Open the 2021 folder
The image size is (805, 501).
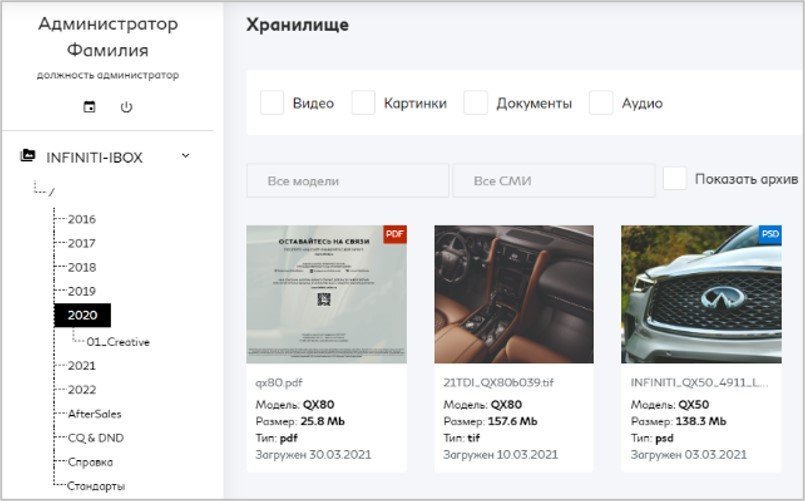[x=82, y=365]
